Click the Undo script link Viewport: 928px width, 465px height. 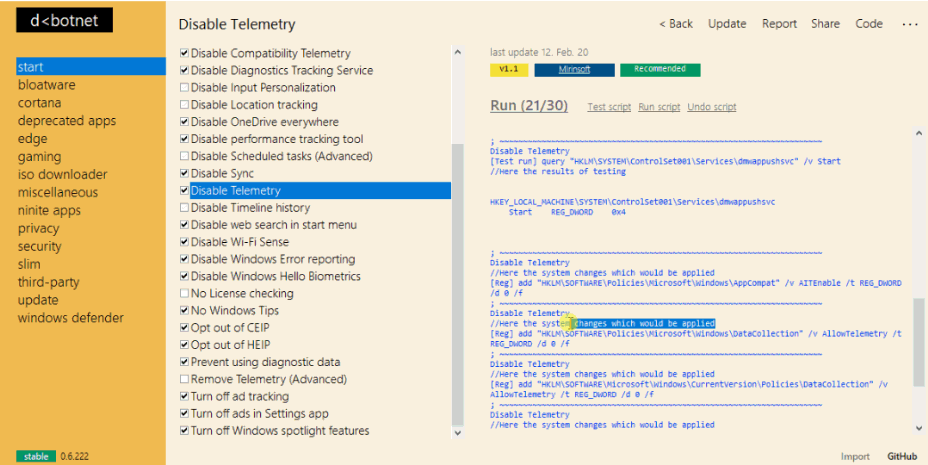(712, 107)
